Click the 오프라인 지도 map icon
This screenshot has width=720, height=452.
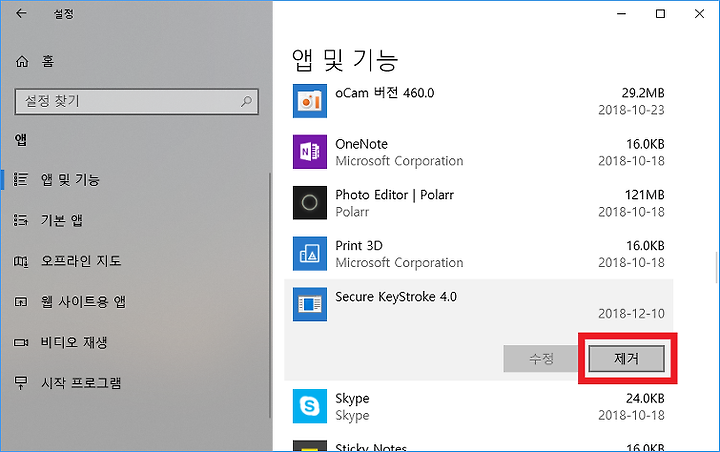(21, 261)
